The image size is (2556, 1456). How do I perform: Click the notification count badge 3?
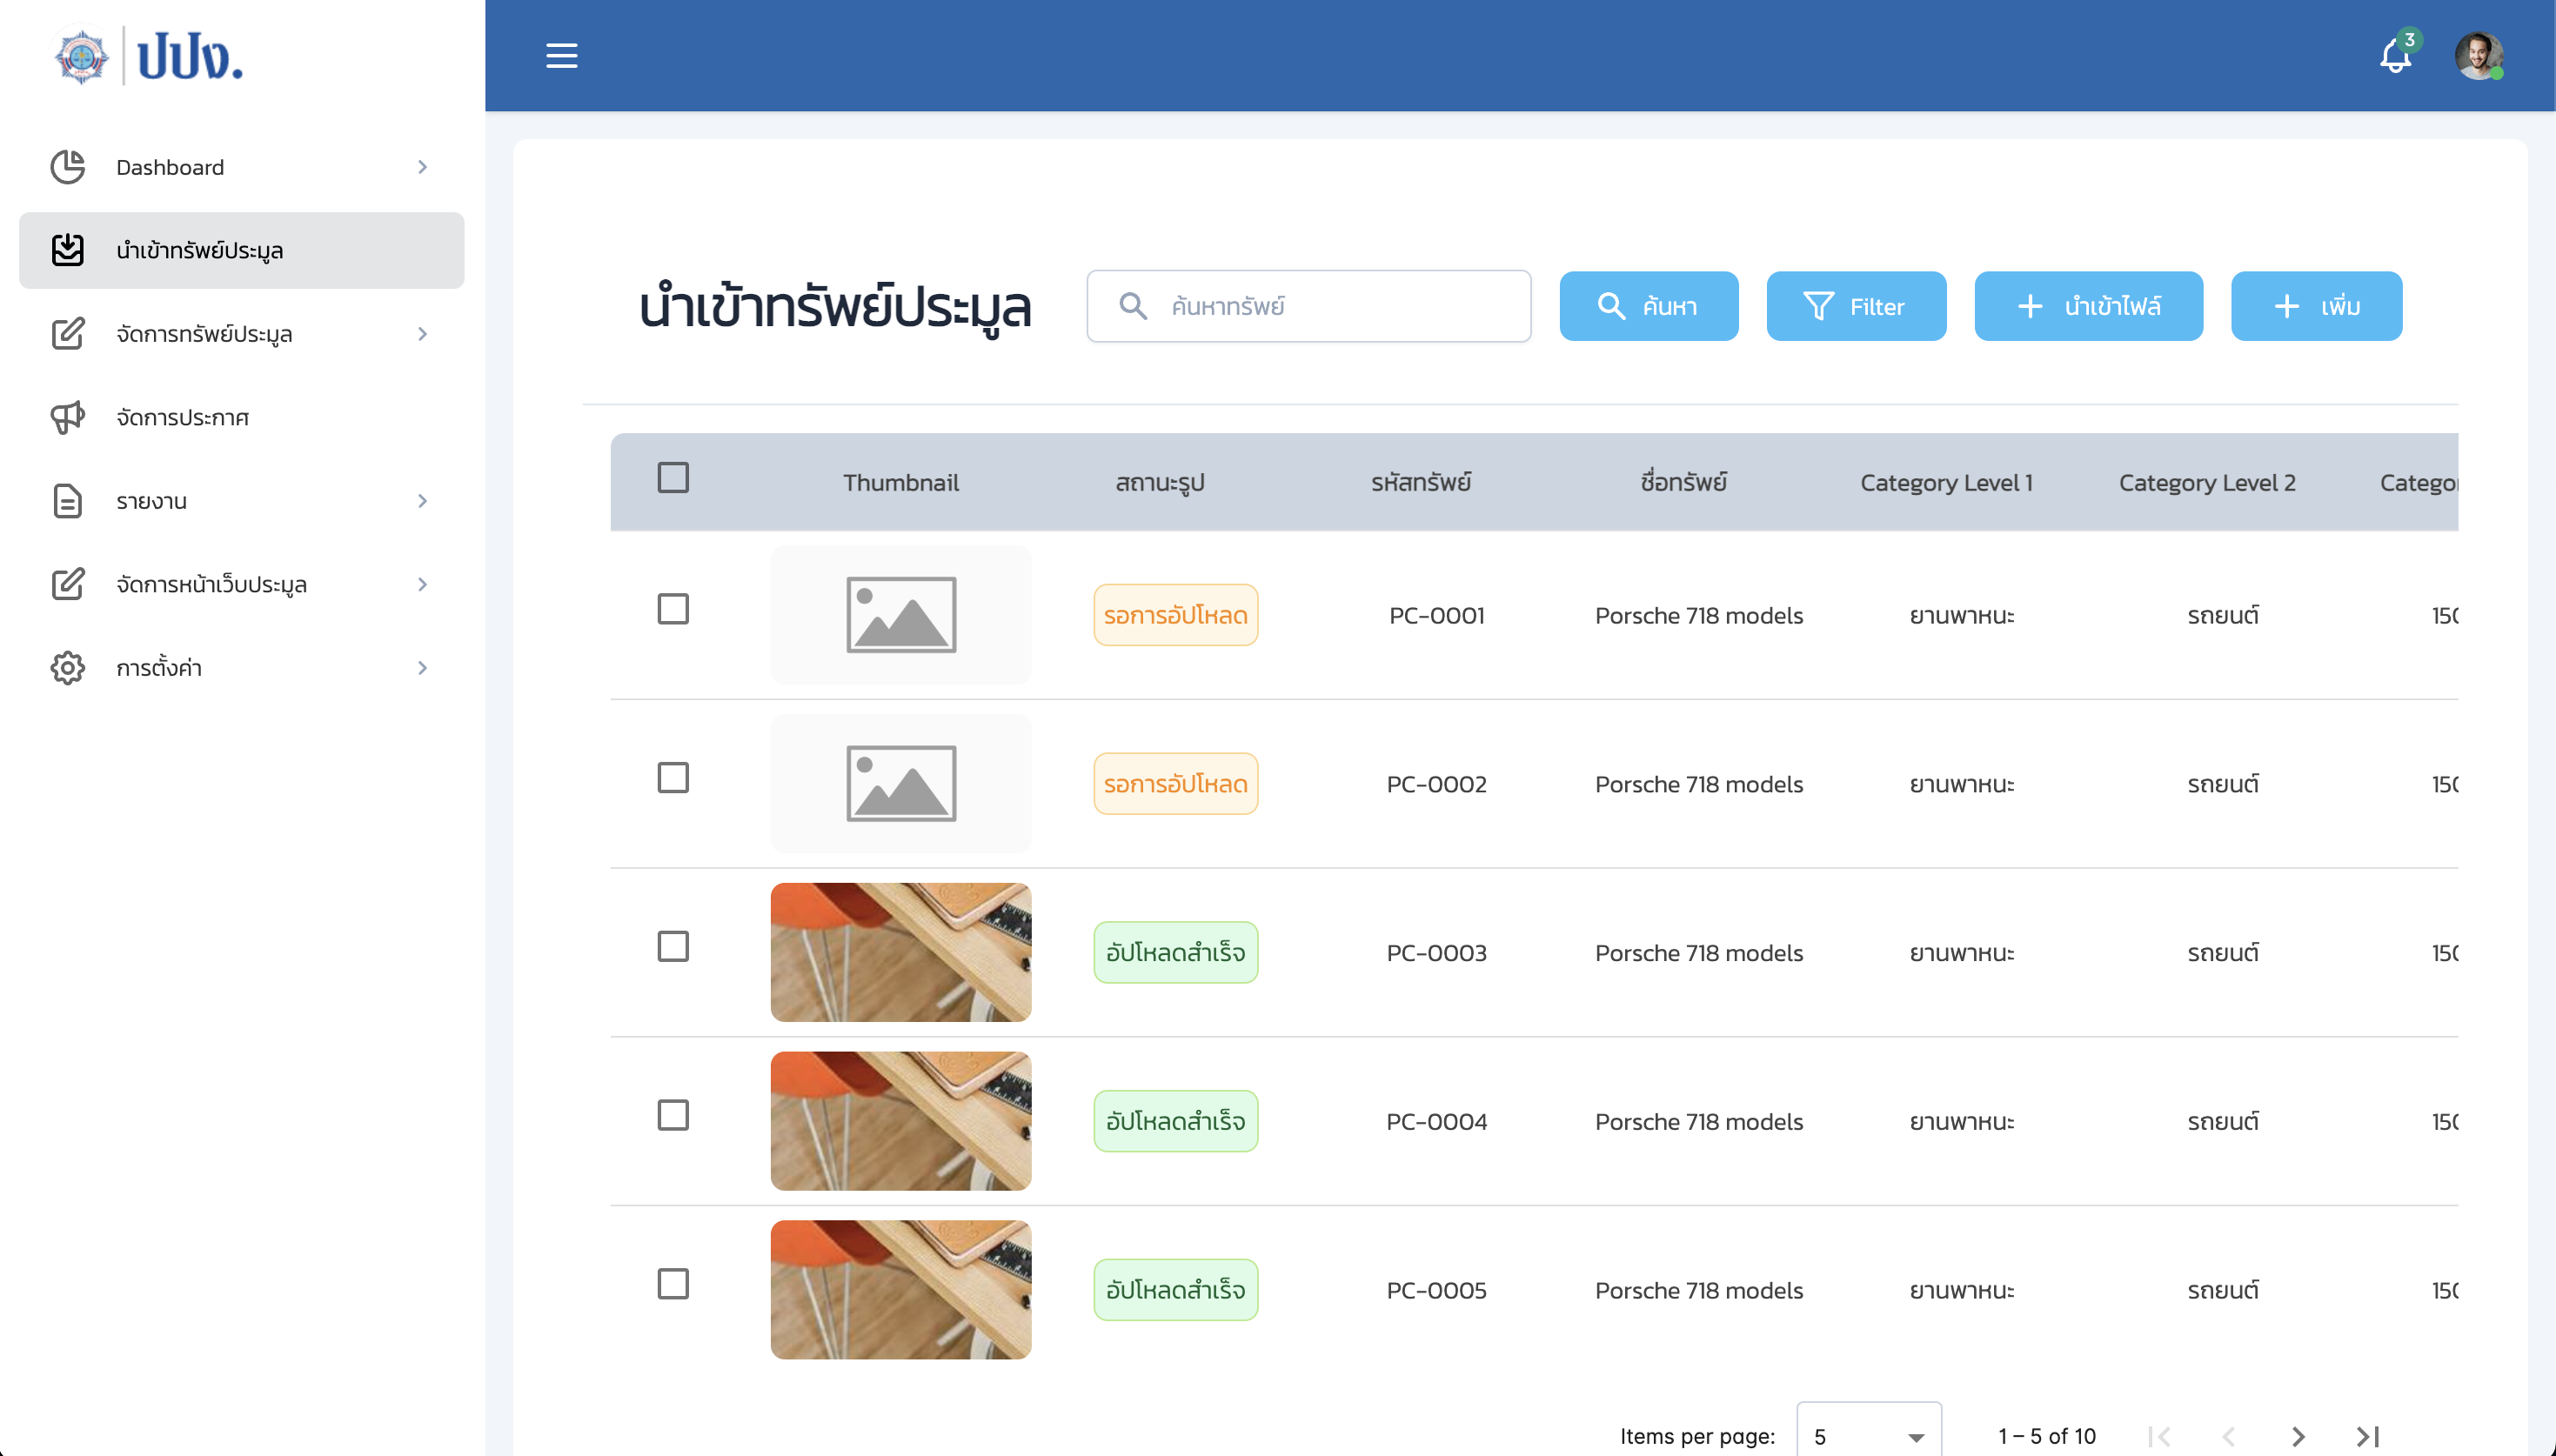pyautogui.click(x=2409, y=40)
